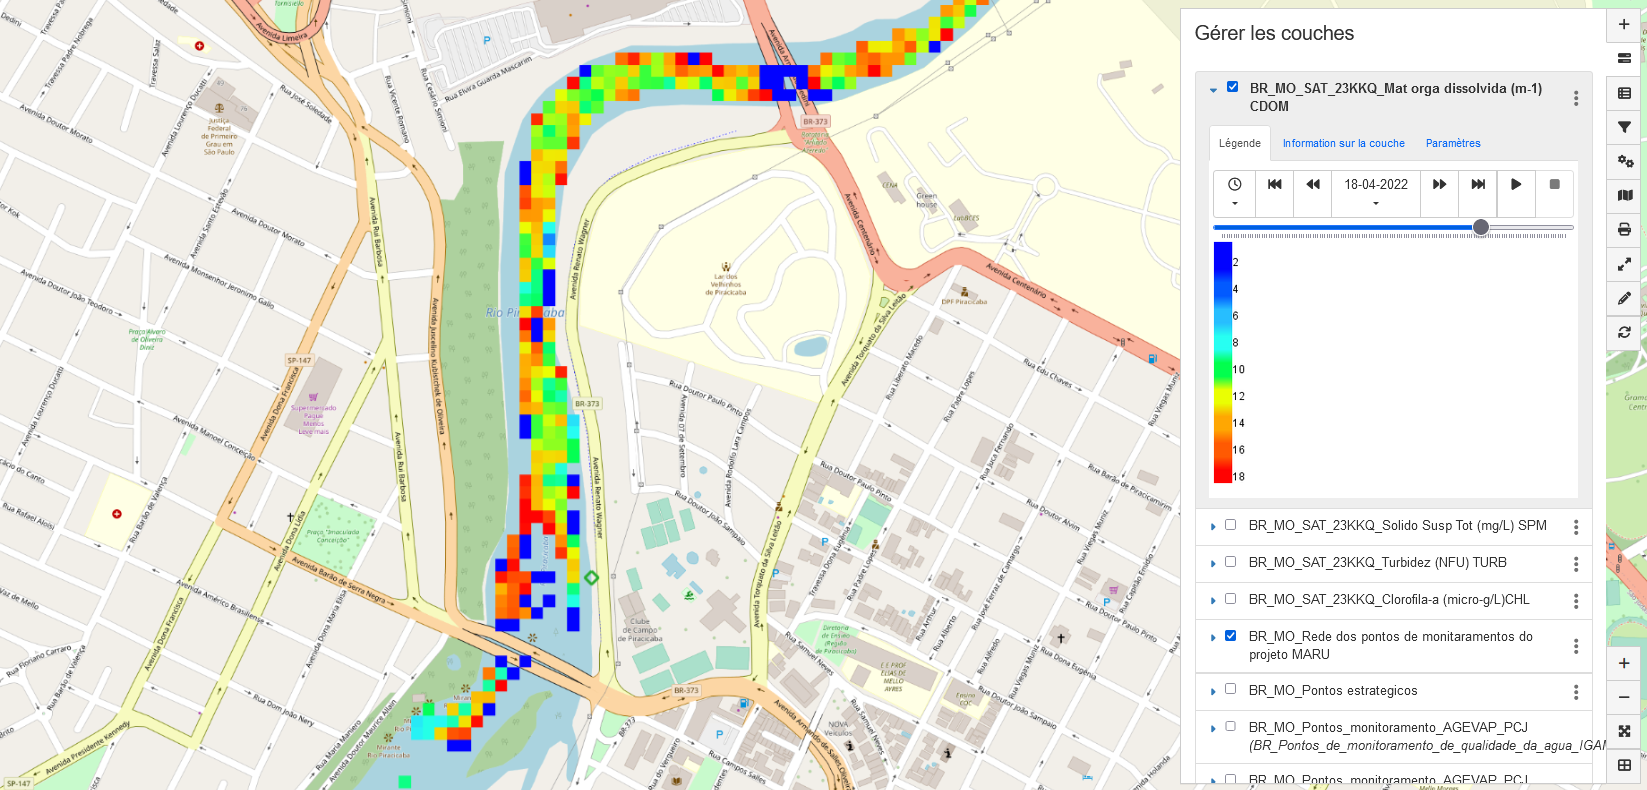The height and width of the screenshot is (790, 1647).
Task: Open options menu for Pontos estrategicos layer
Action: point(1576,692)
